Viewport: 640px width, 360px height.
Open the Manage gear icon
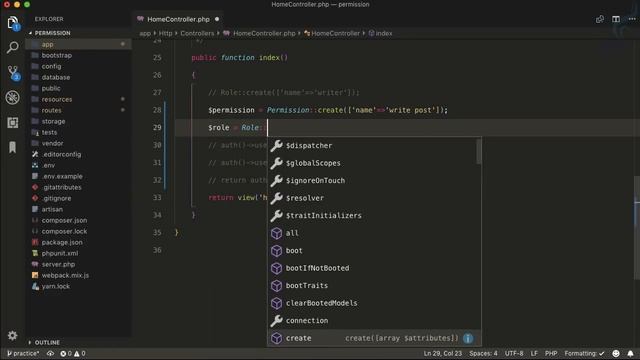[x=13, y=336]
